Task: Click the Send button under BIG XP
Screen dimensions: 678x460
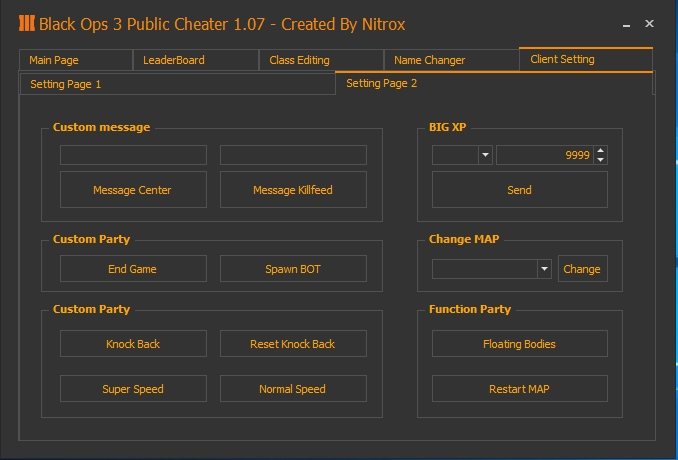Action: (x=520, y=190)
